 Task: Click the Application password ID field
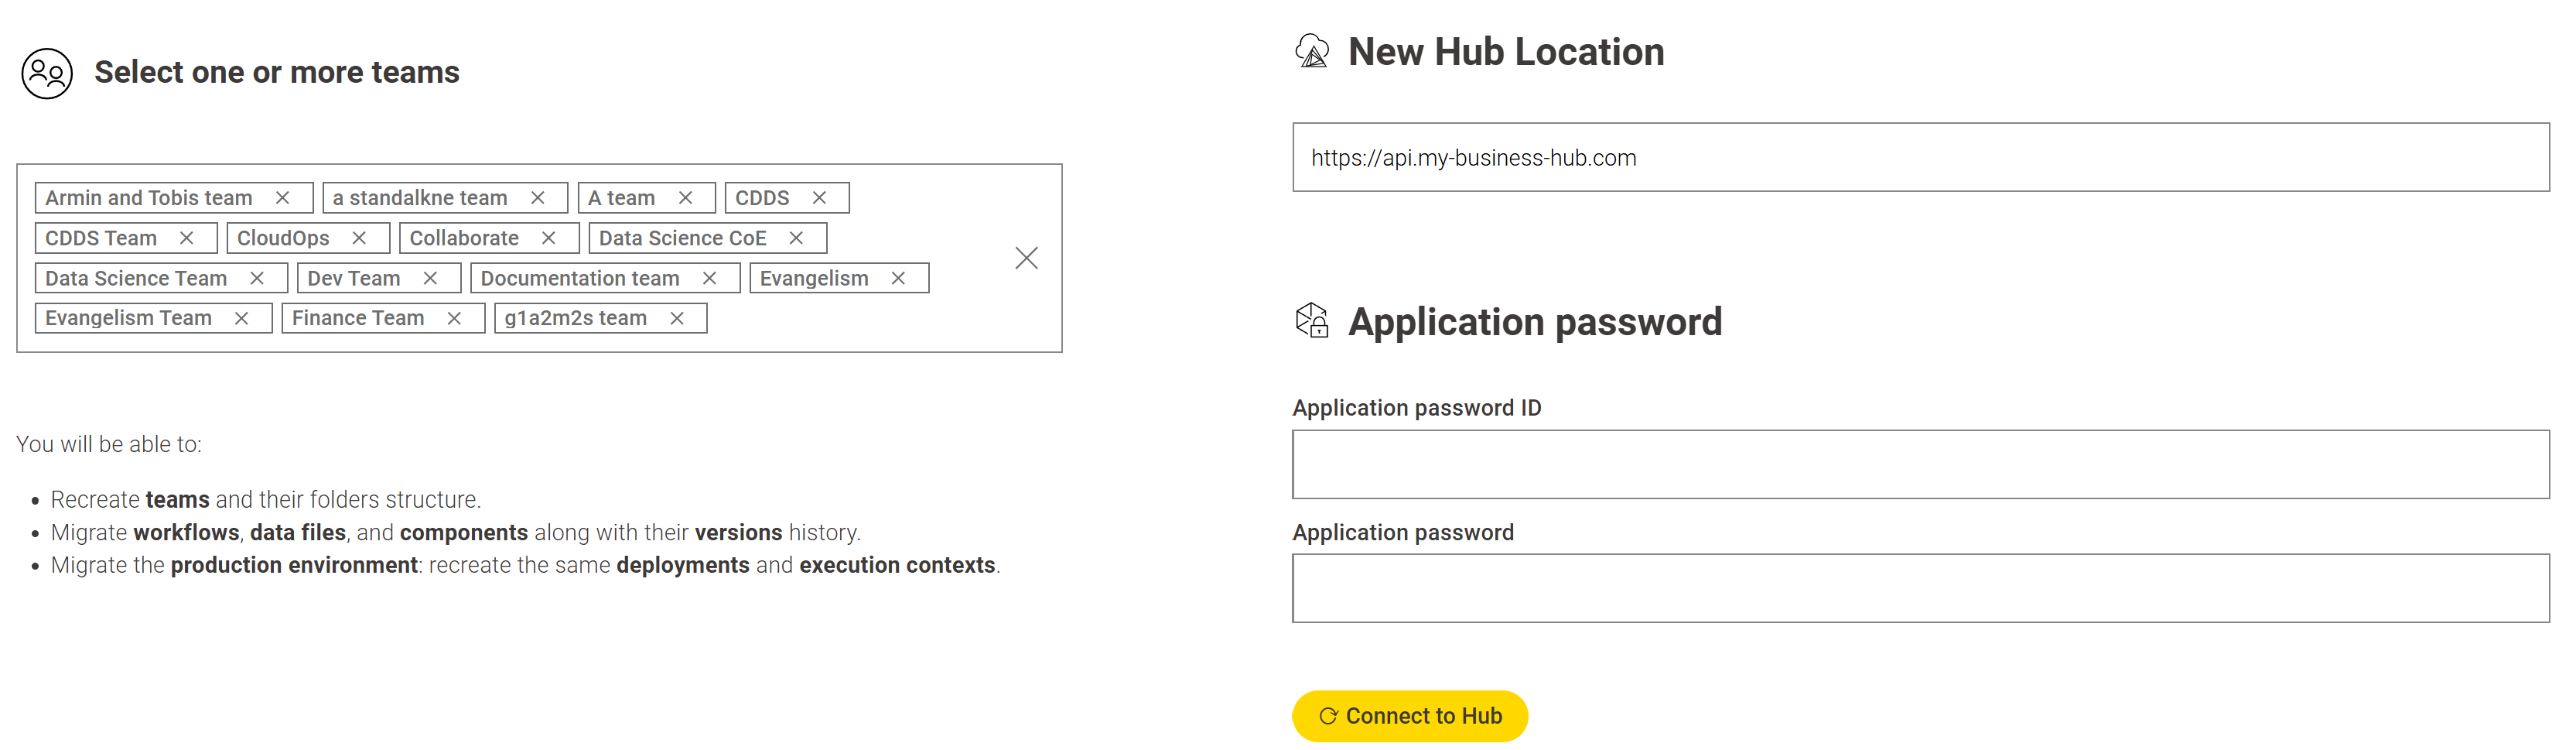[1920, 464]
